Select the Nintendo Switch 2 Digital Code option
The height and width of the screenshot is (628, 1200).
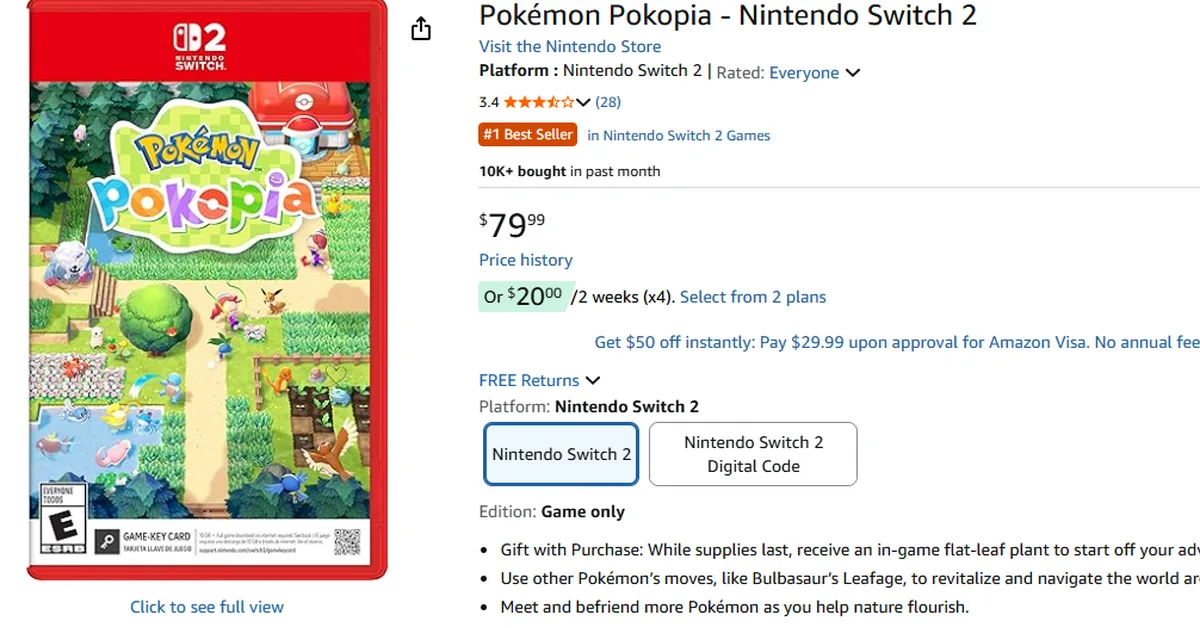click(x=752, y=454)
